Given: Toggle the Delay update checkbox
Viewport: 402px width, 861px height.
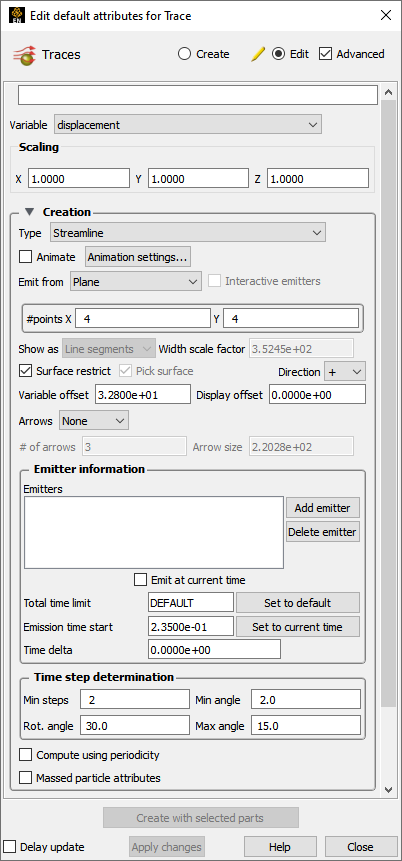Looking at the screenshot, I should 9,847.
